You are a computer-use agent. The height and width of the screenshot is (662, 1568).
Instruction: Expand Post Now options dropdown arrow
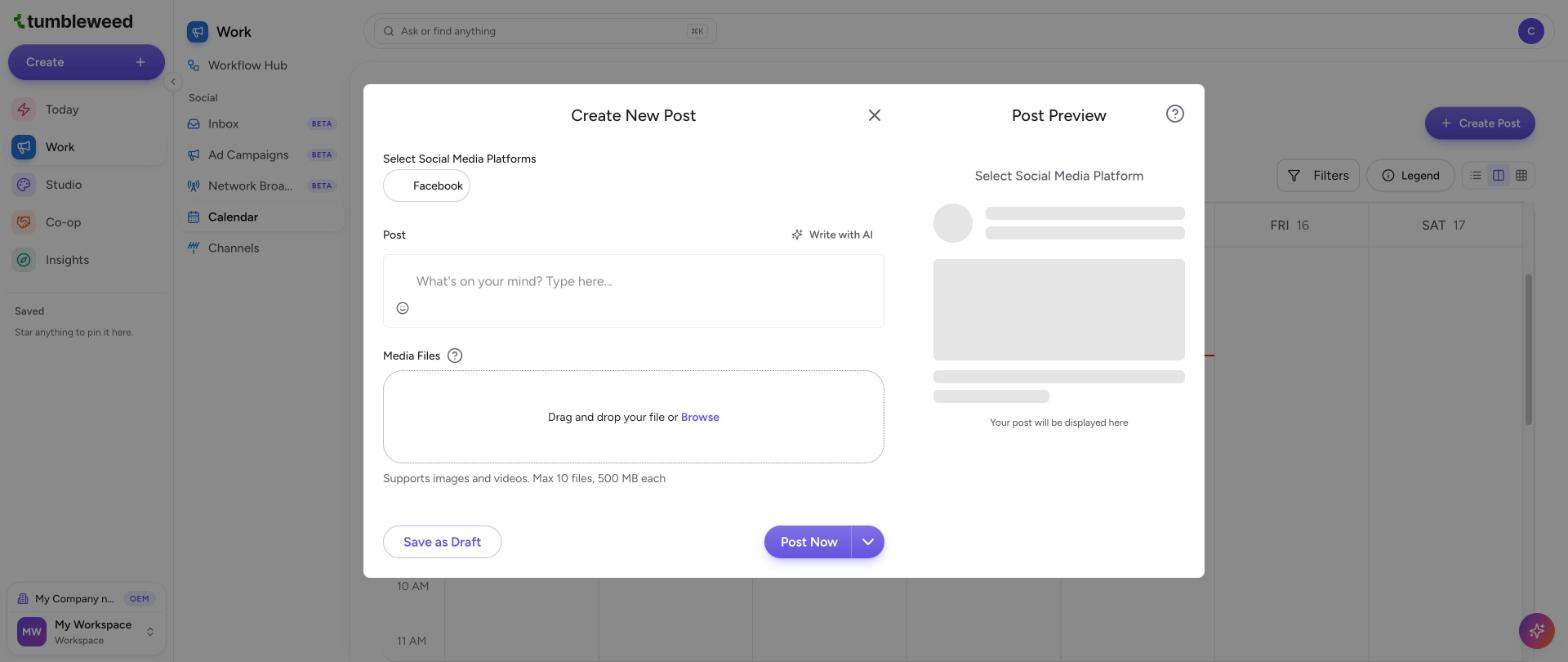(x=868, y=542)
